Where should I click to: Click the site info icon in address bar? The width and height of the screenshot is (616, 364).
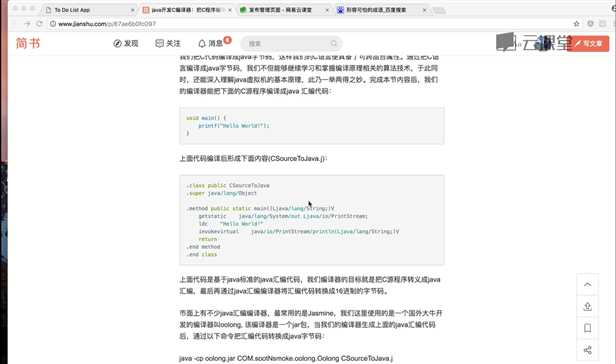(x=53, y=24)
